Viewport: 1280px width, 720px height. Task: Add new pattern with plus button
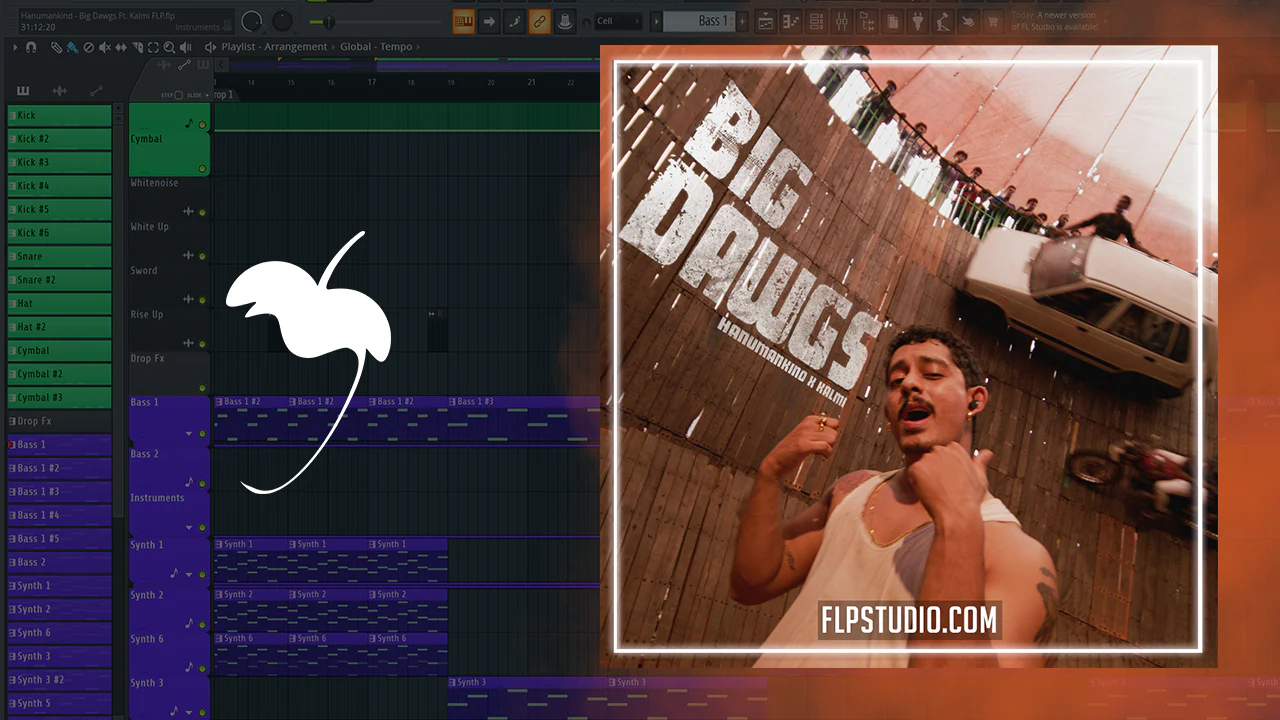pos(742,21)
